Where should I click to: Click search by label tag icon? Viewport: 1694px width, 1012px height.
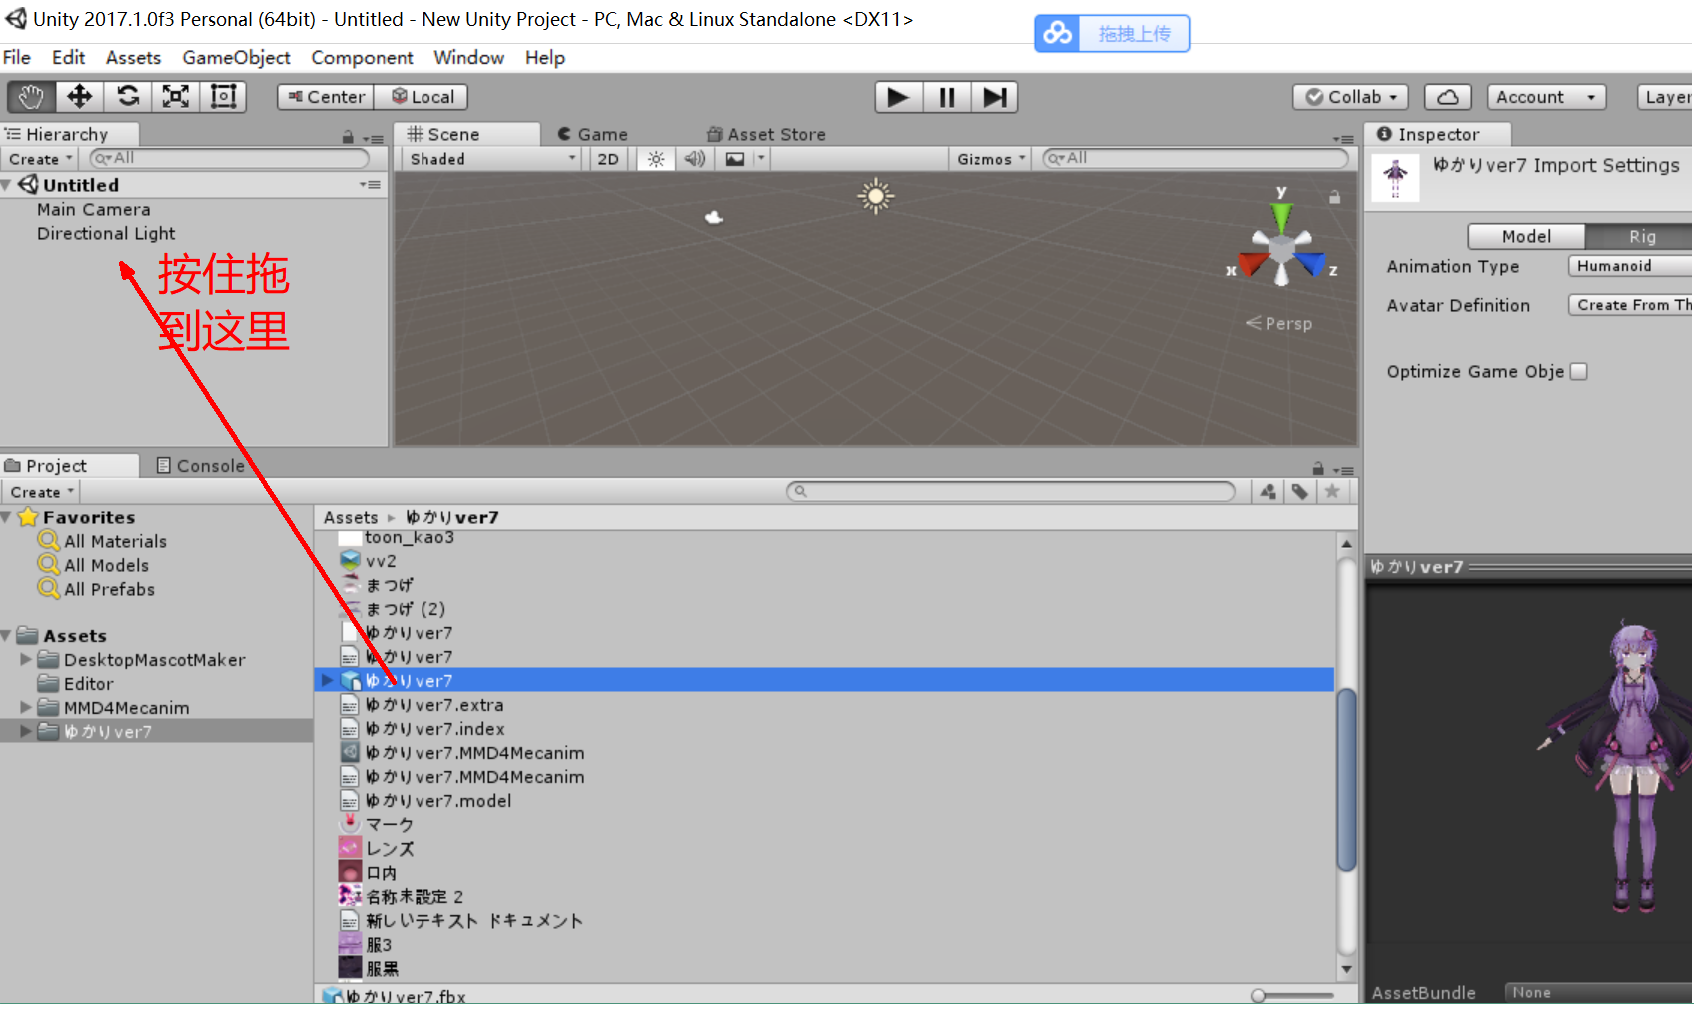click(1299, 491)
